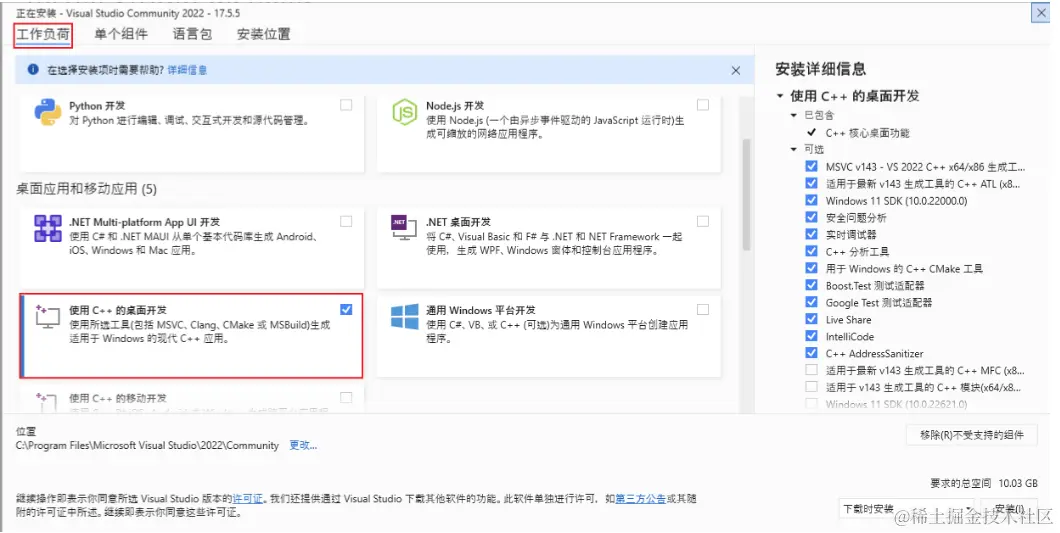
Task: Check the Node.js 开发 workload checkbox
Action: click(x=703, y=105)
